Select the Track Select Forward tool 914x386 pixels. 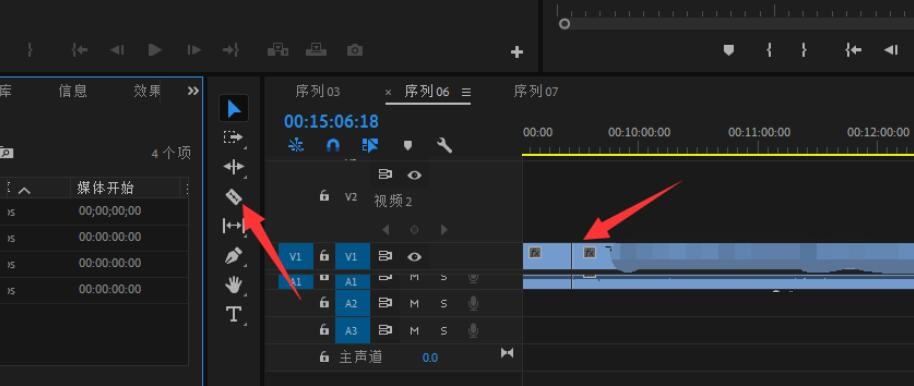click(x=233, y=138)
